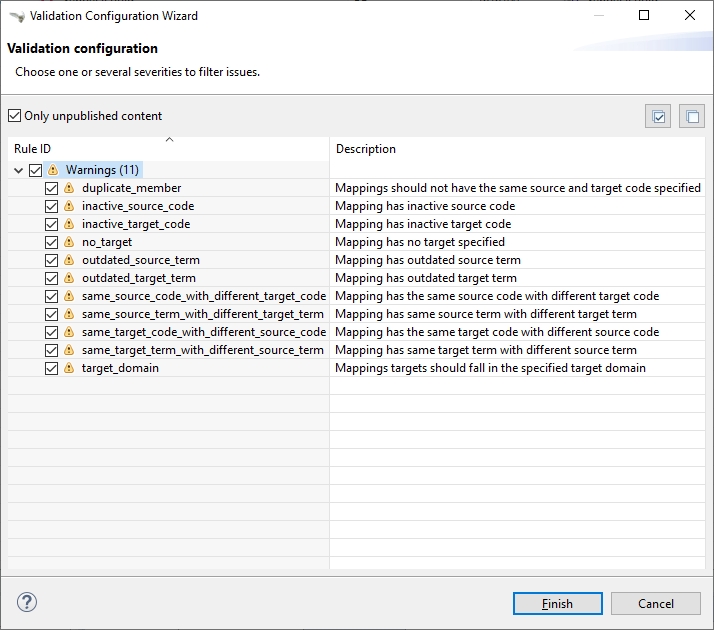Toggle the Warnings (11) group checkbox
The height and width of the screenshot is (630, 714).
[35, 170]
